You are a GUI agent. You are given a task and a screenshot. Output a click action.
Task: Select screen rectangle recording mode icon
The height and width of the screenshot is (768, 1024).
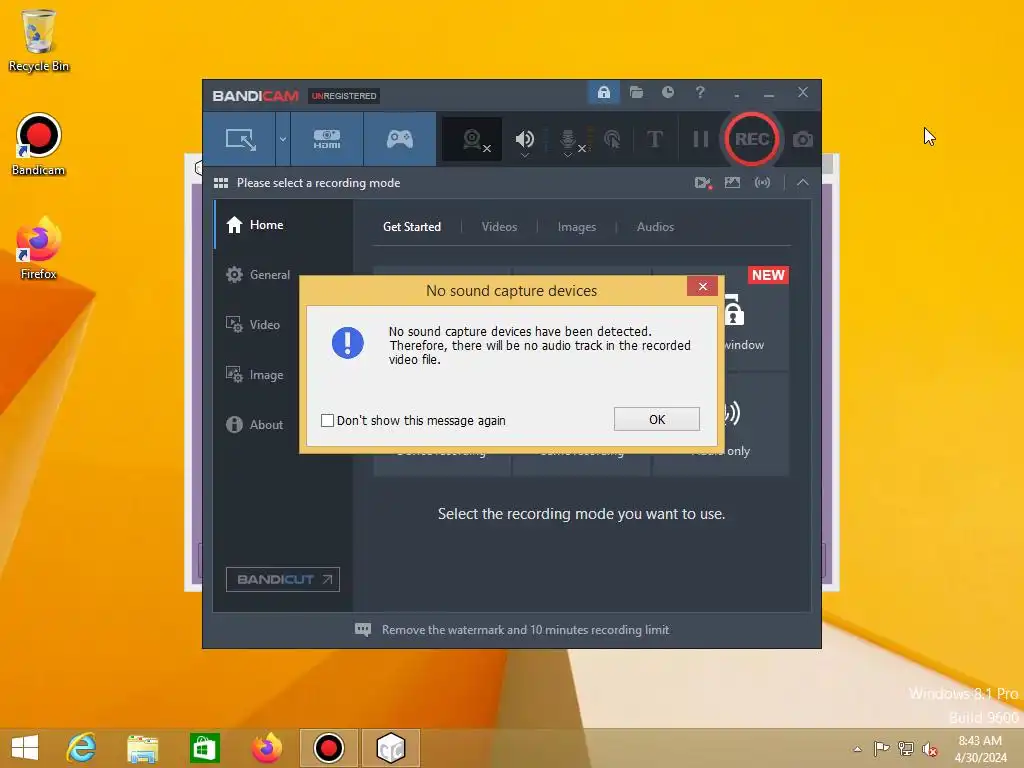click(x=240, y=139)
